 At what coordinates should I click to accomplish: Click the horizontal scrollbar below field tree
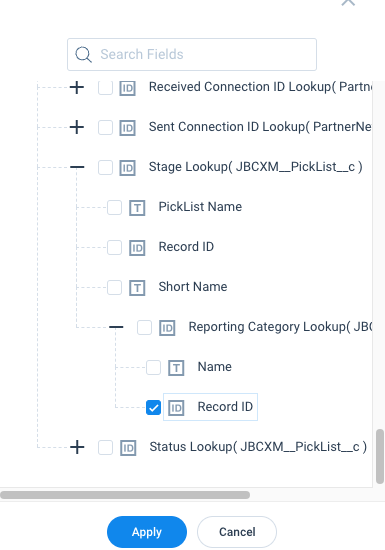(125, 495)
